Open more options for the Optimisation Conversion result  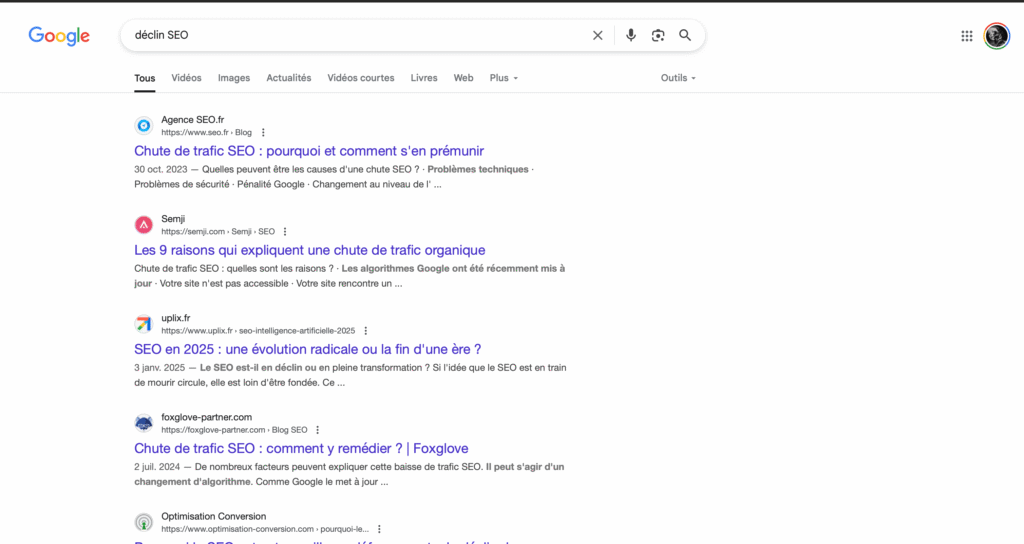coord(379,530)
